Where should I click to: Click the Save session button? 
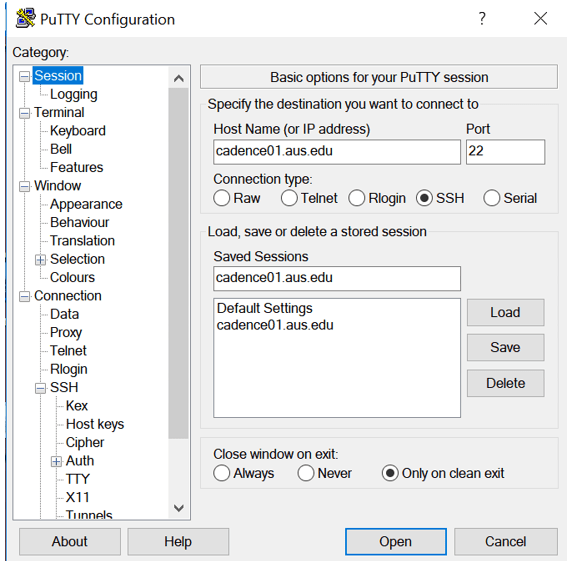coord(505,347)
